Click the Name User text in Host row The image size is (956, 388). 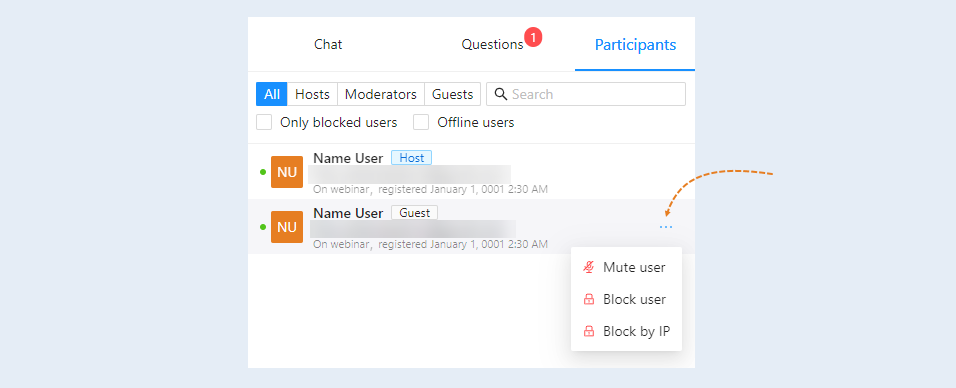click(x=348, y=158)
